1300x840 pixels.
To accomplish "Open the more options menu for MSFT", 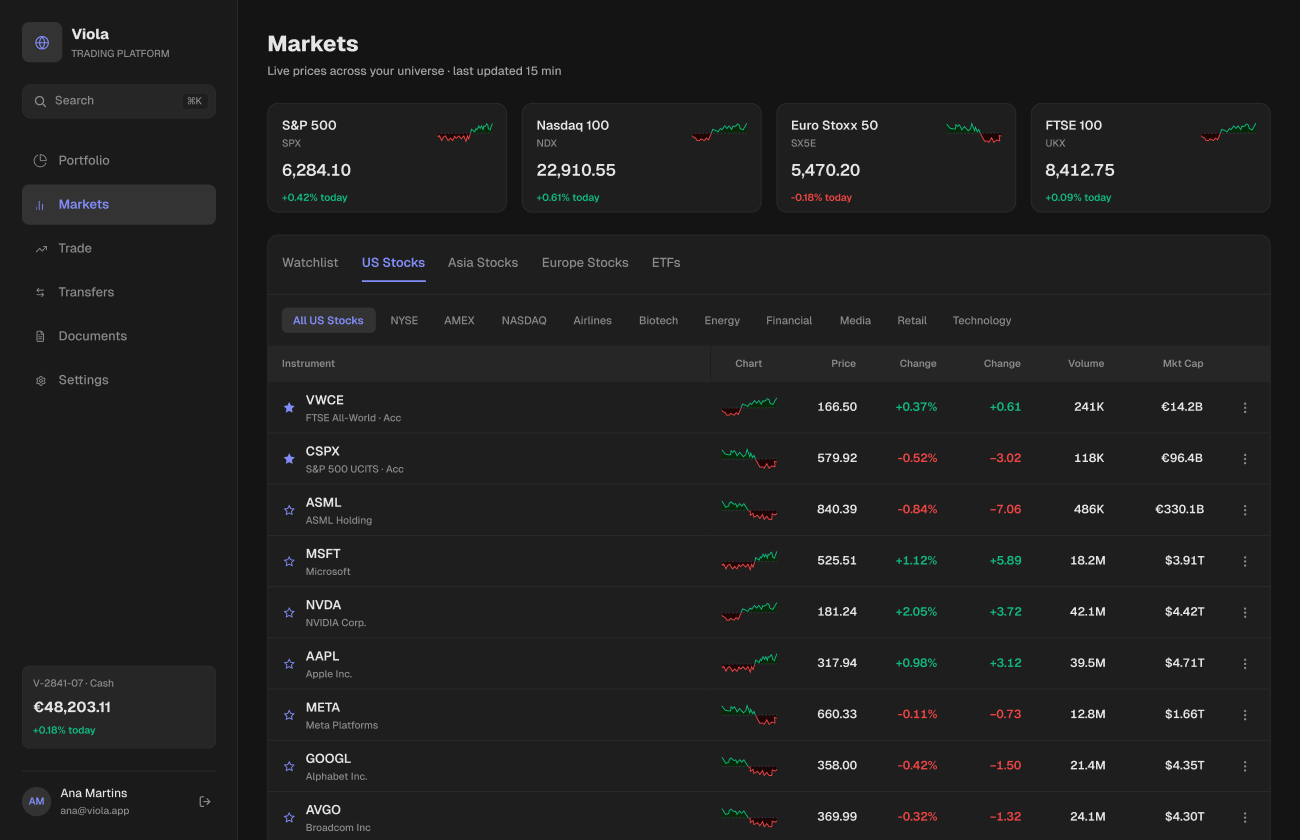I will [x=1245, y=562].
